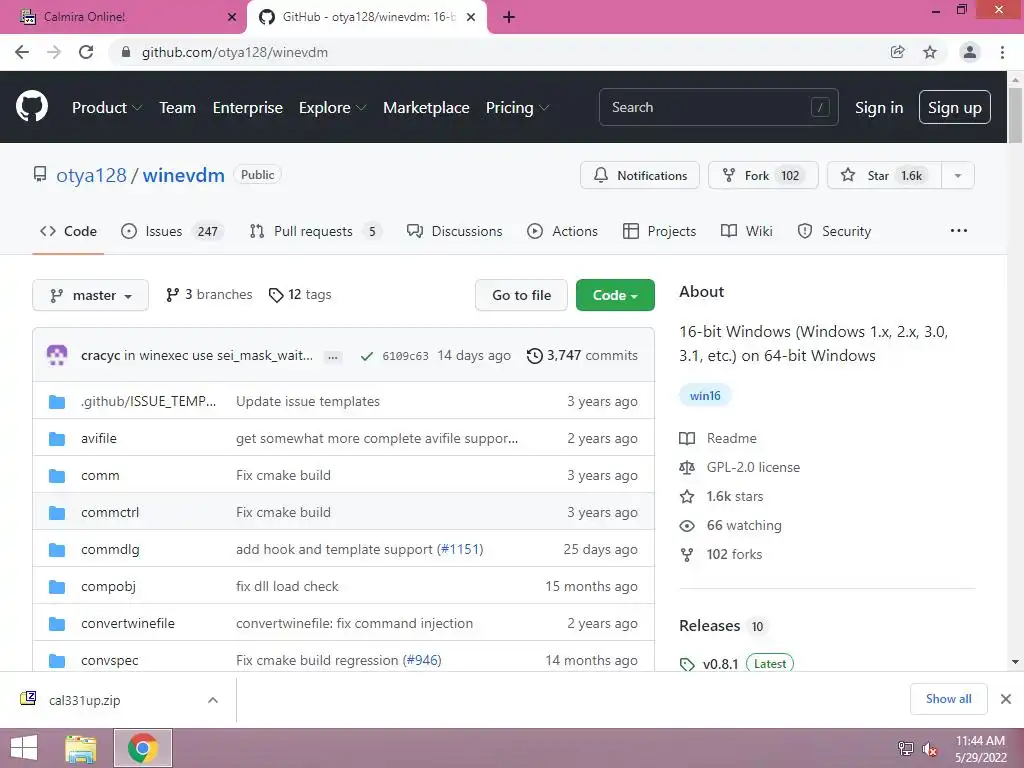The width and height of the screenshot is (1024, 768).
Task: Switch to the Pull requests tab
Action: [315, 231]
